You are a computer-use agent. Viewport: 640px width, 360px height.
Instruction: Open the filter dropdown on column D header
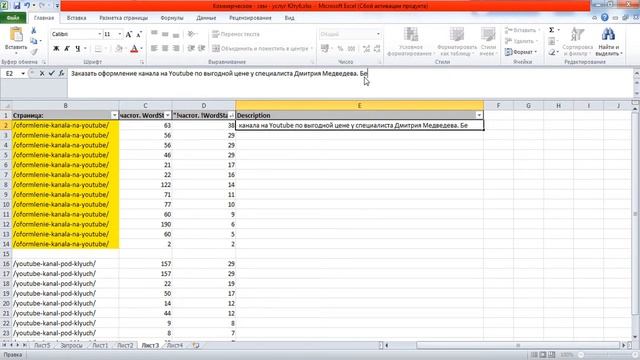click(x=231, y=116)
